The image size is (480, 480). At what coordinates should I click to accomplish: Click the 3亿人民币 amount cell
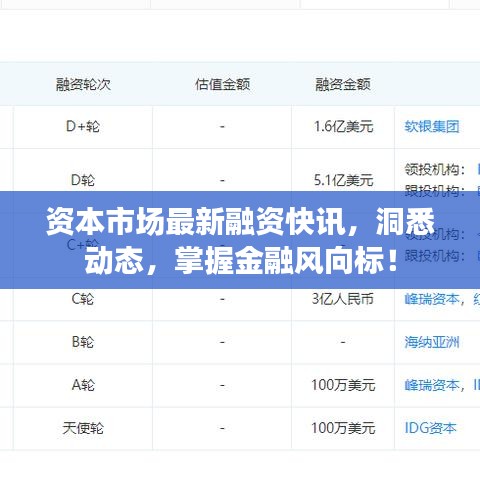(343, 299)
